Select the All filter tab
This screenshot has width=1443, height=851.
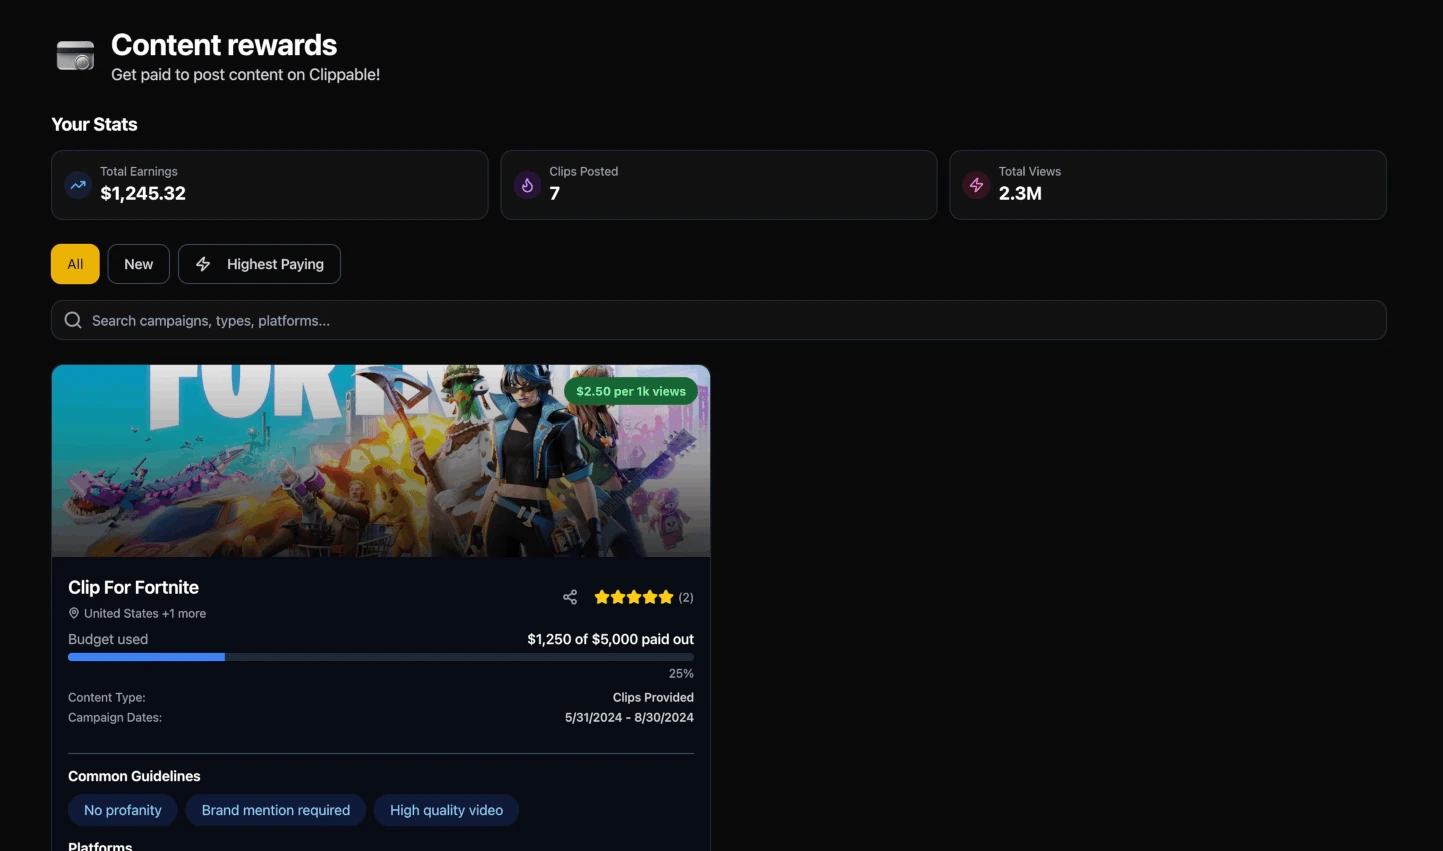[x=75, y=264]
